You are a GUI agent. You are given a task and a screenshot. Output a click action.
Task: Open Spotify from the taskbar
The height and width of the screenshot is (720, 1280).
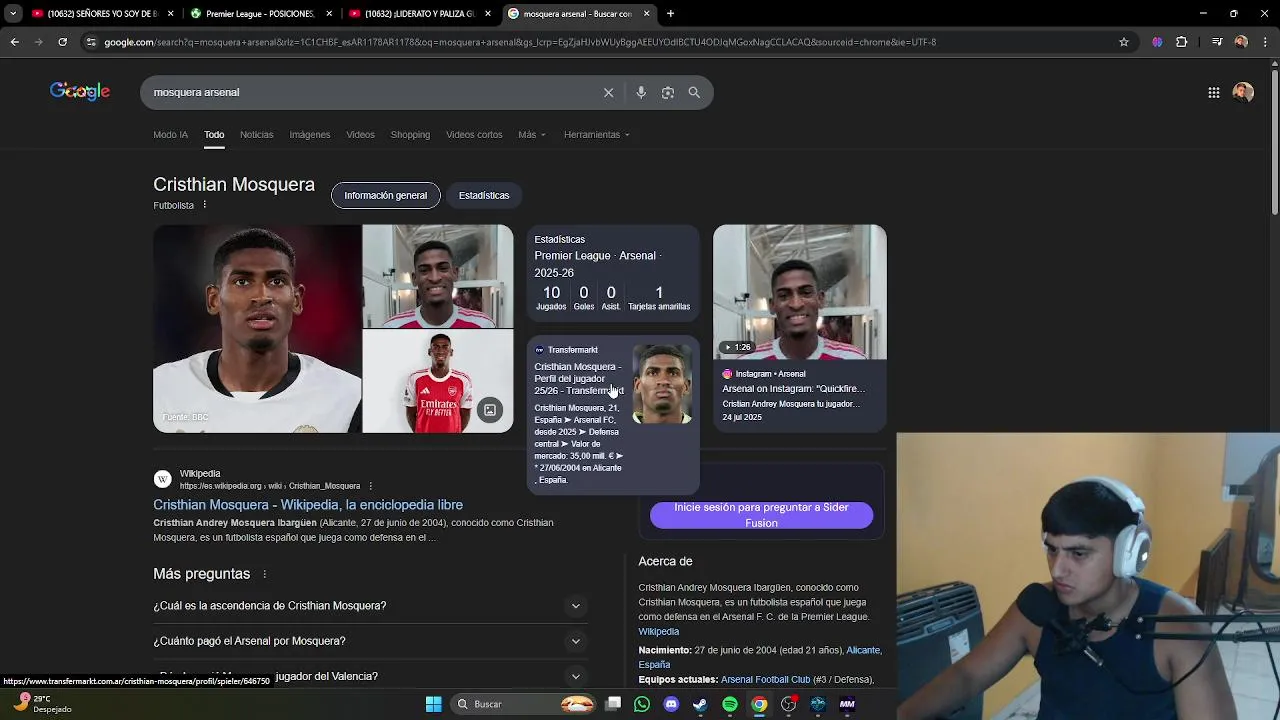point(730,704)
